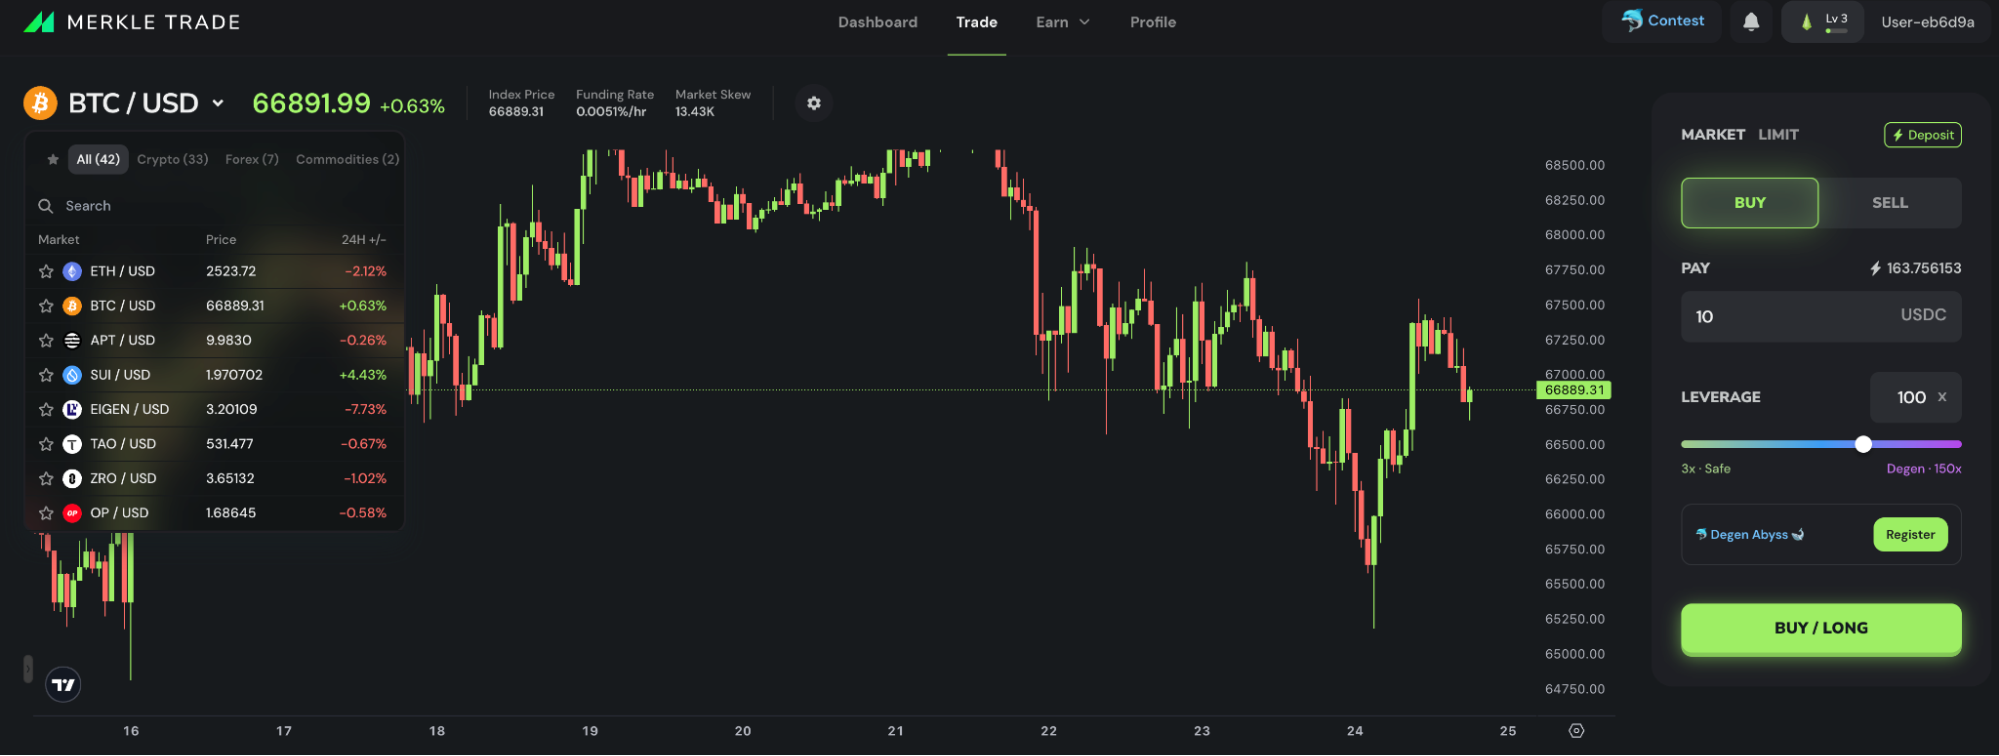Click the 66889.31 current price label on axis
The height and width of the screenshot is (756, 1999).
click(1574, 390)
